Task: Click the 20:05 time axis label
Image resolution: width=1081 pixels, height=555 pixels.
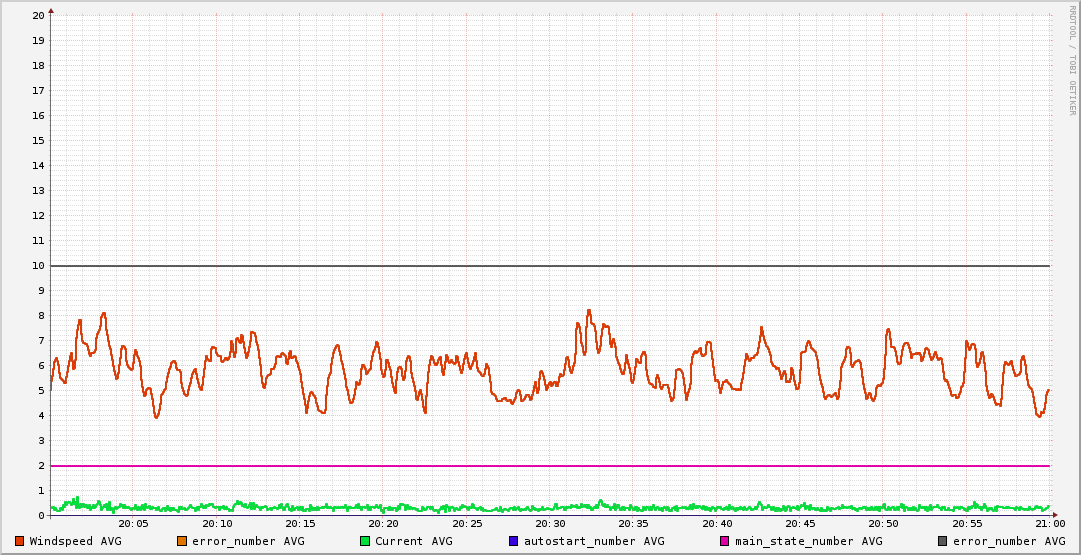Action: [133, 523]
